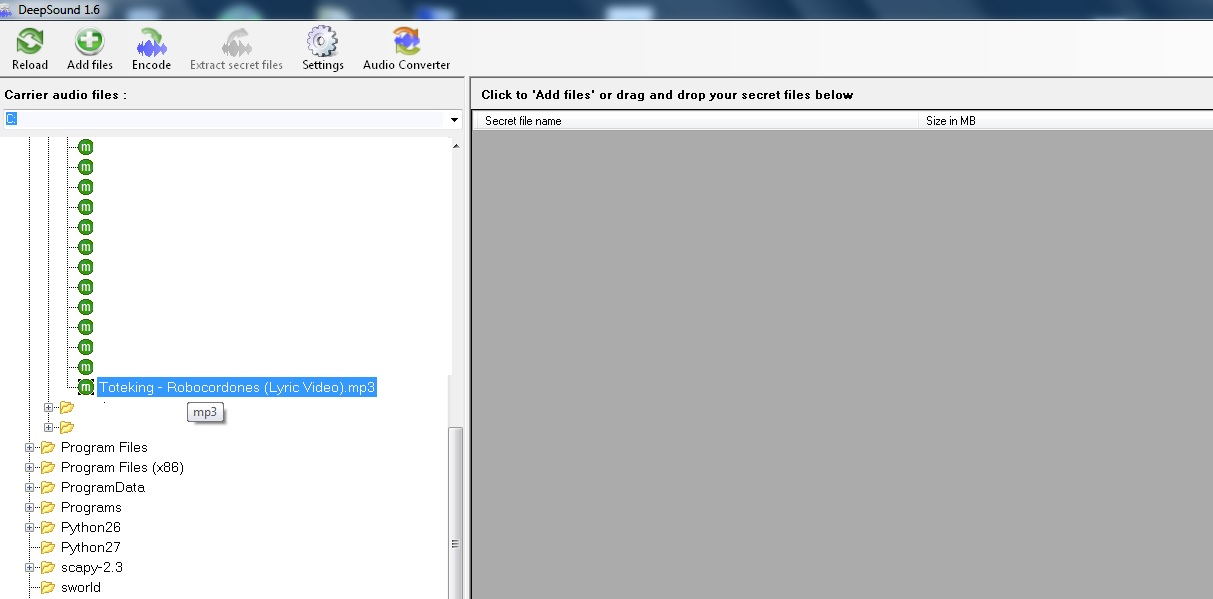This screenshot has height=599, width=1213.
Task: Open the carrier drive dropdown arrow
Action: click(454, 120)
